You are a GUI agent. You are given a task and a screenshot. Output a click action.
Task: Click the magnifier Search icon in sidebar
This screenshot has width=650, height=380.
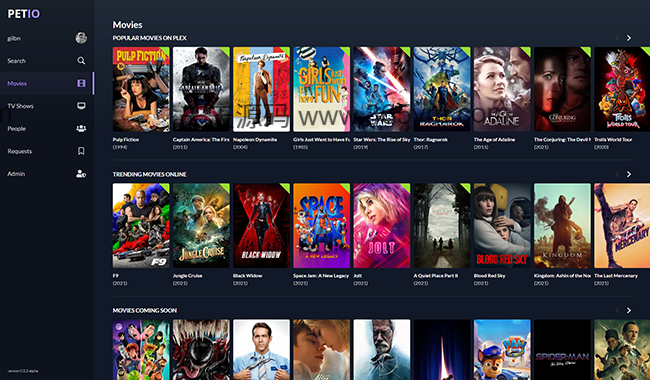[81, 61]
